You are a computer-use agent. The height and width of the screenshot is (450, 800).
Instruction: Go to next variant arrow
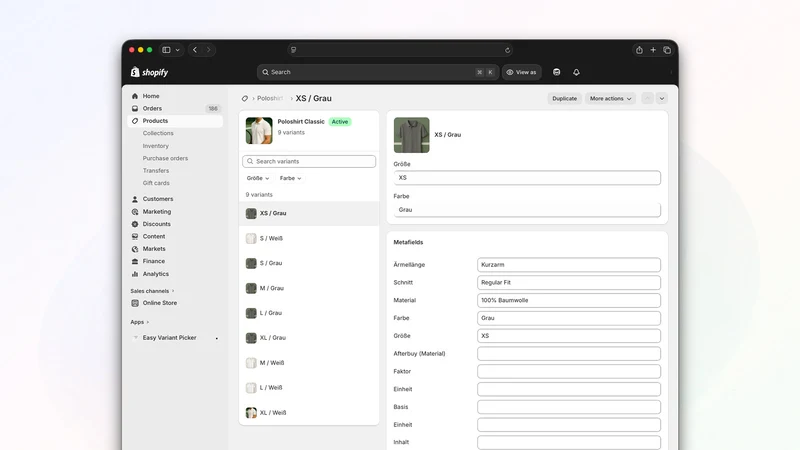point(662,98)
